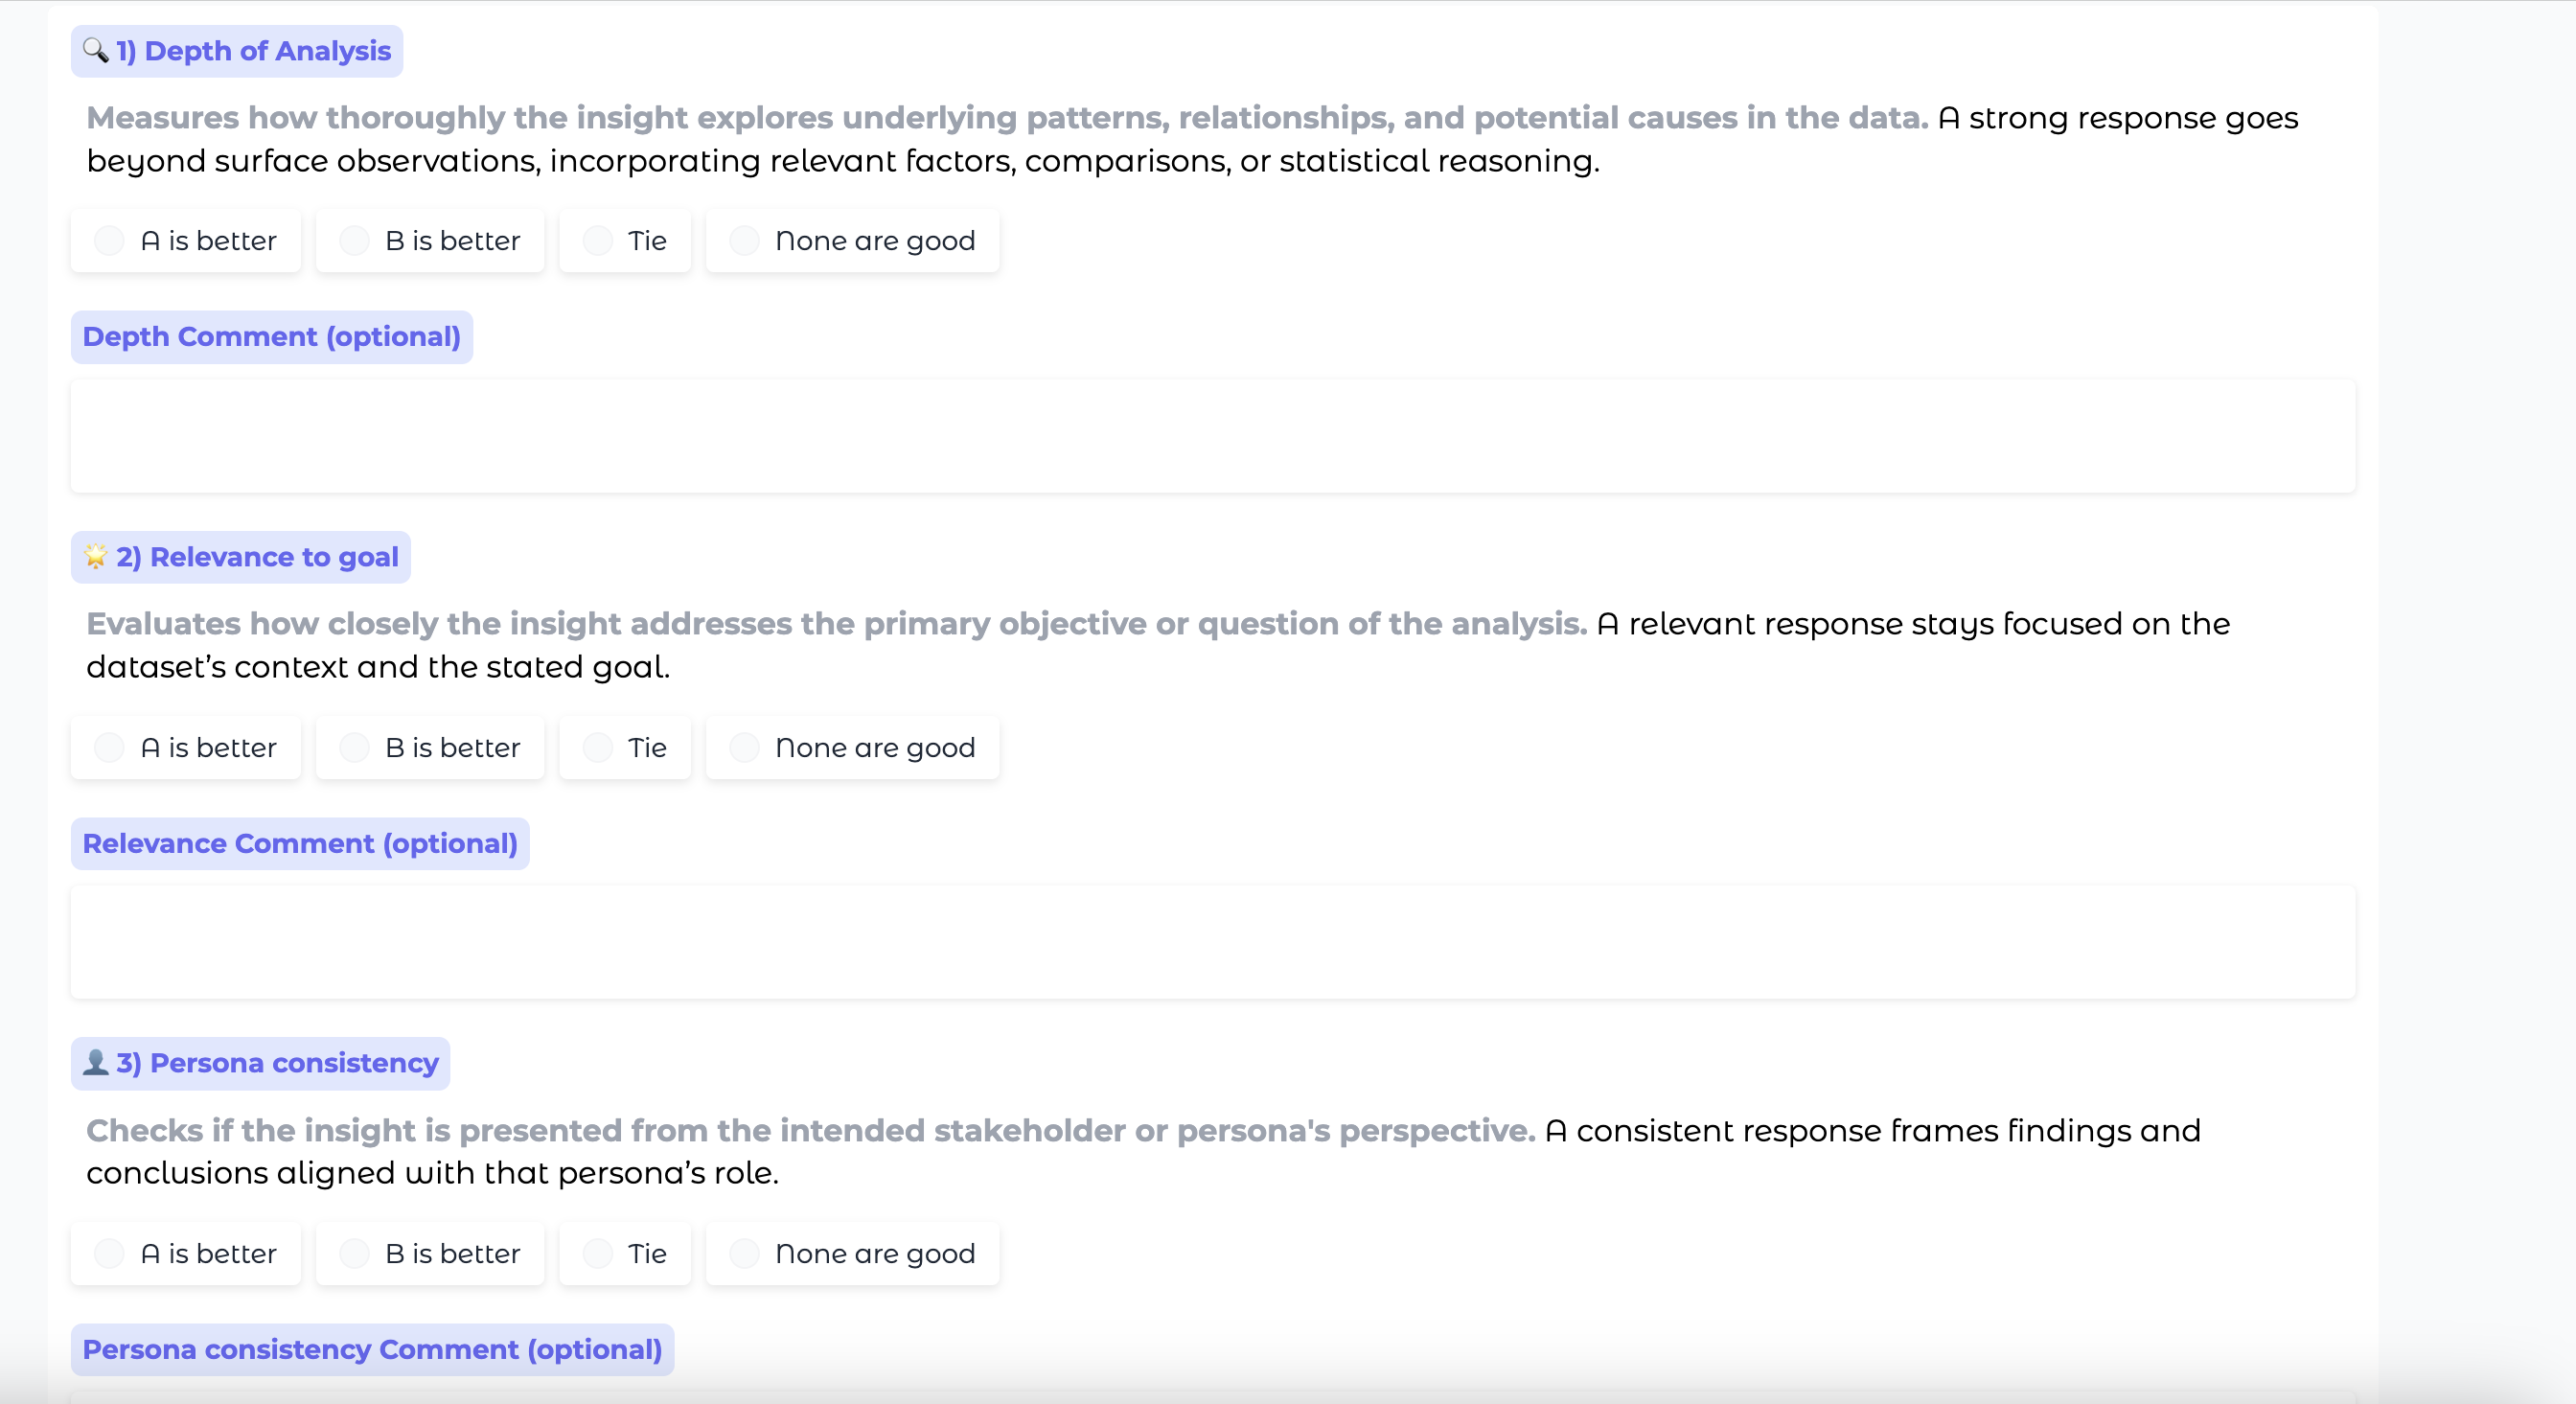This screenshot has width=2576, height=1404.
Task: Choose 'Tie' under Relevance to goal
Action: pyautogui.click(x=598, y=748)
